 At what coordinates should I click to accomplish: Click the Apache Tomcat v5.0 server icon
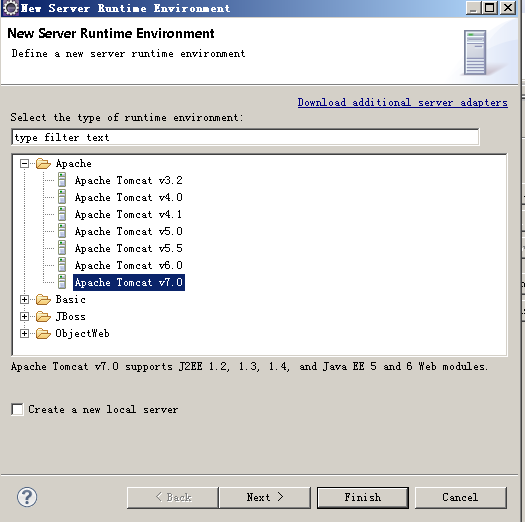[62, 231]
